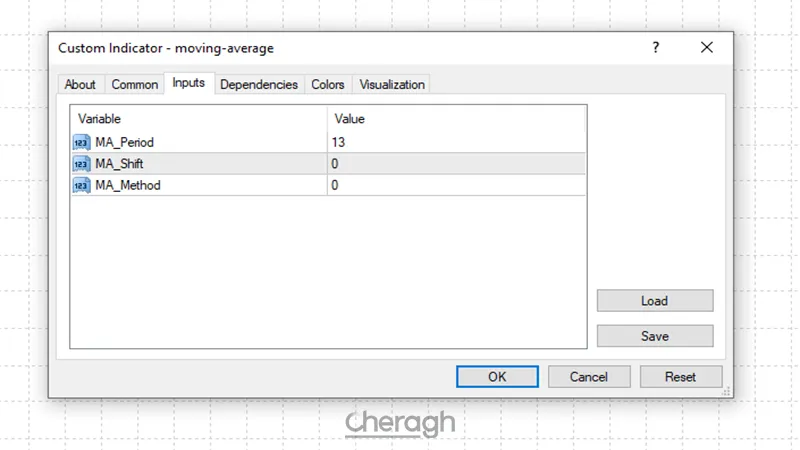Click the Reset button
Image resolution: width=800 pixels, height=450 pixels.
[680, 377]
